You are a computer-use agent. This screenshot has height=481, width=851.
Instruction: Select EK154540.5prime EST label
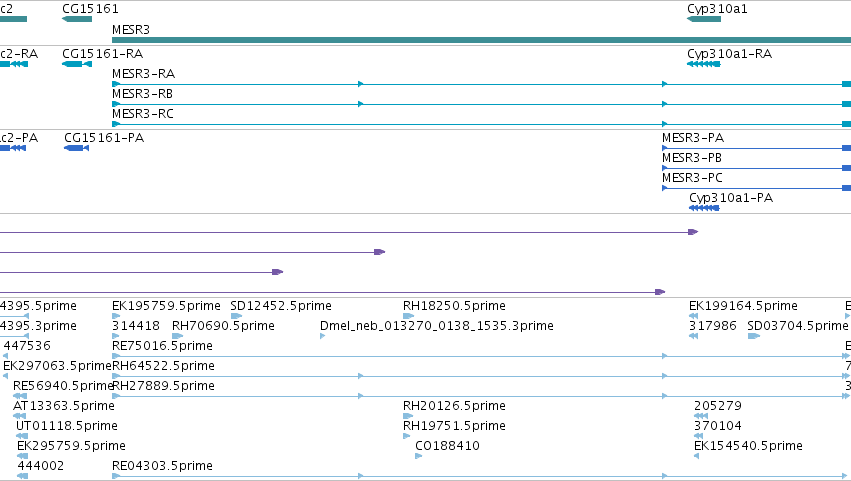click(748, 447)
